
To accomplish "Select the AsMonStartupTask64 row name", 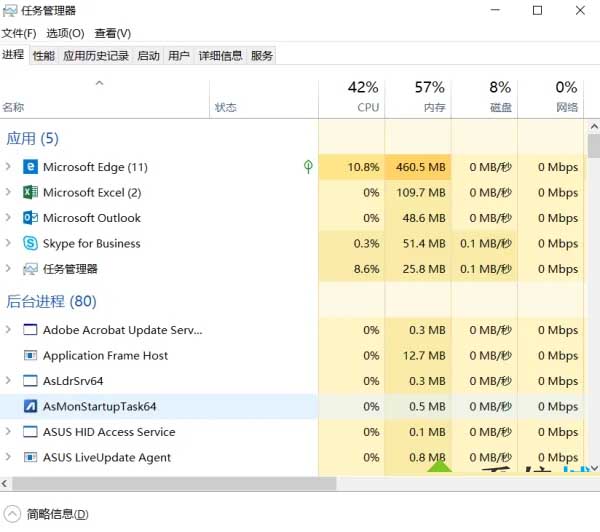I will (x=99, y=406).
